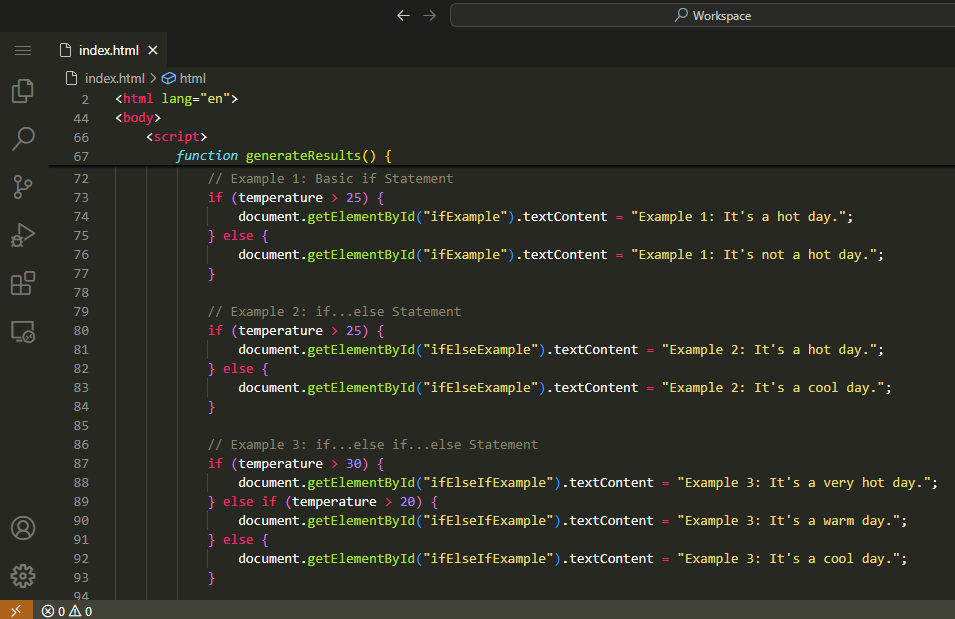Expand the index.html breadcrumb
955x619 pixels.
tap(114, 78)
